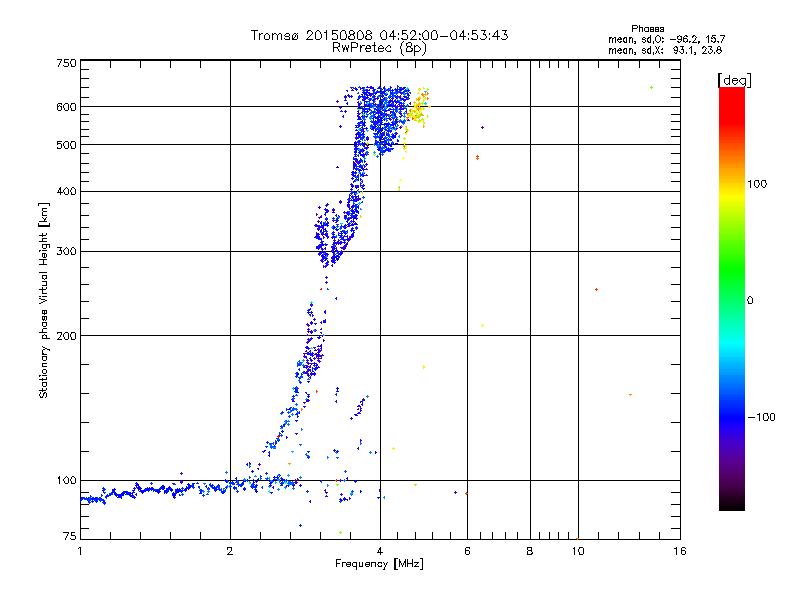Click the '600' y-axis tick label

click(66, 107)
